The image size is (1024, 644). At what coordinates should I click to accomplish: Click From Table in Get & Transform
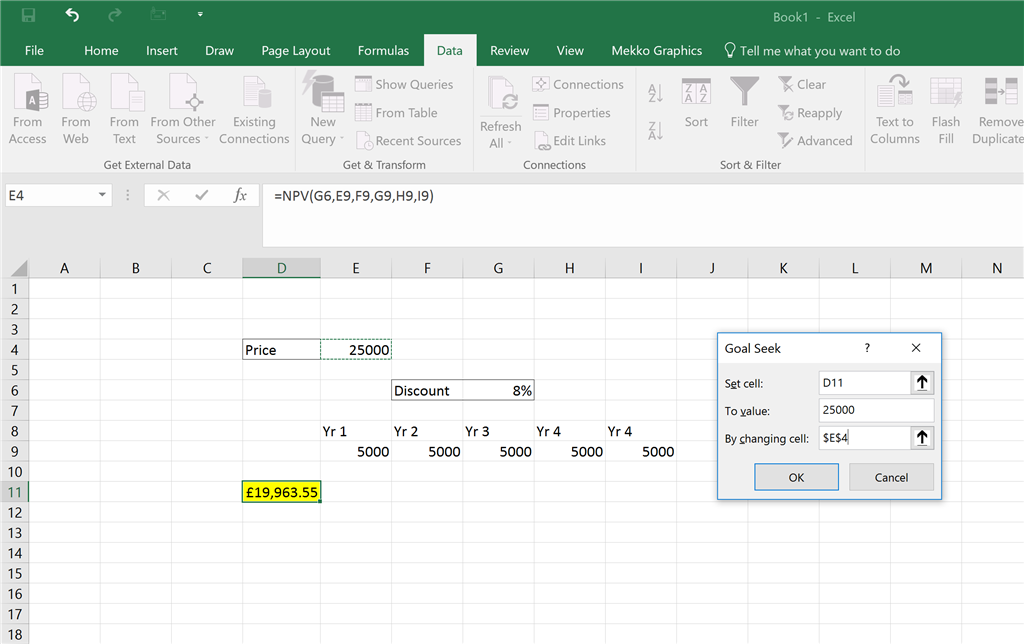click(x=396, y=112)
